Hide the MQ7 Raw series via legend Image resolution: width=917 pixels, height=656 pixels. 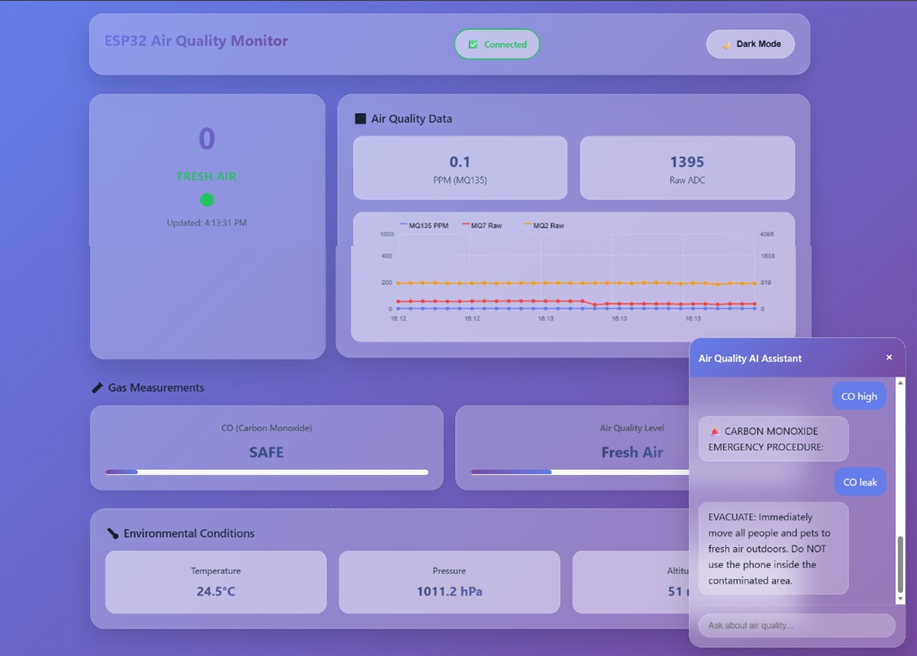482,226
